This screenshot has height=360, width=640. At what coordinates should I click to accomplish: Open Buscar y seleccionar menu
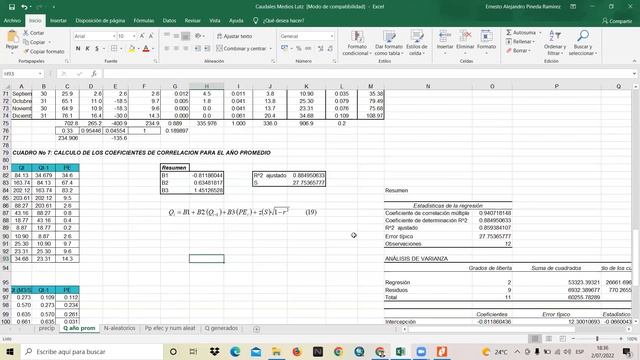click(x=582, y=42)
